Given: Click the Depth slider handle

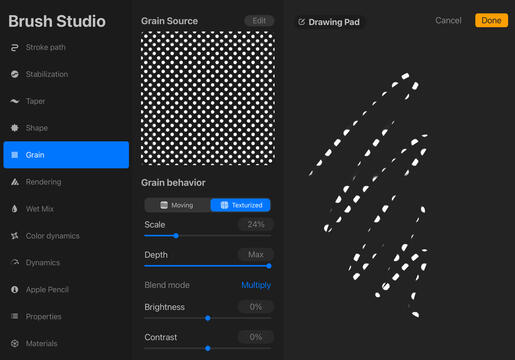Looking at the screenshot, I should [269, 266].
